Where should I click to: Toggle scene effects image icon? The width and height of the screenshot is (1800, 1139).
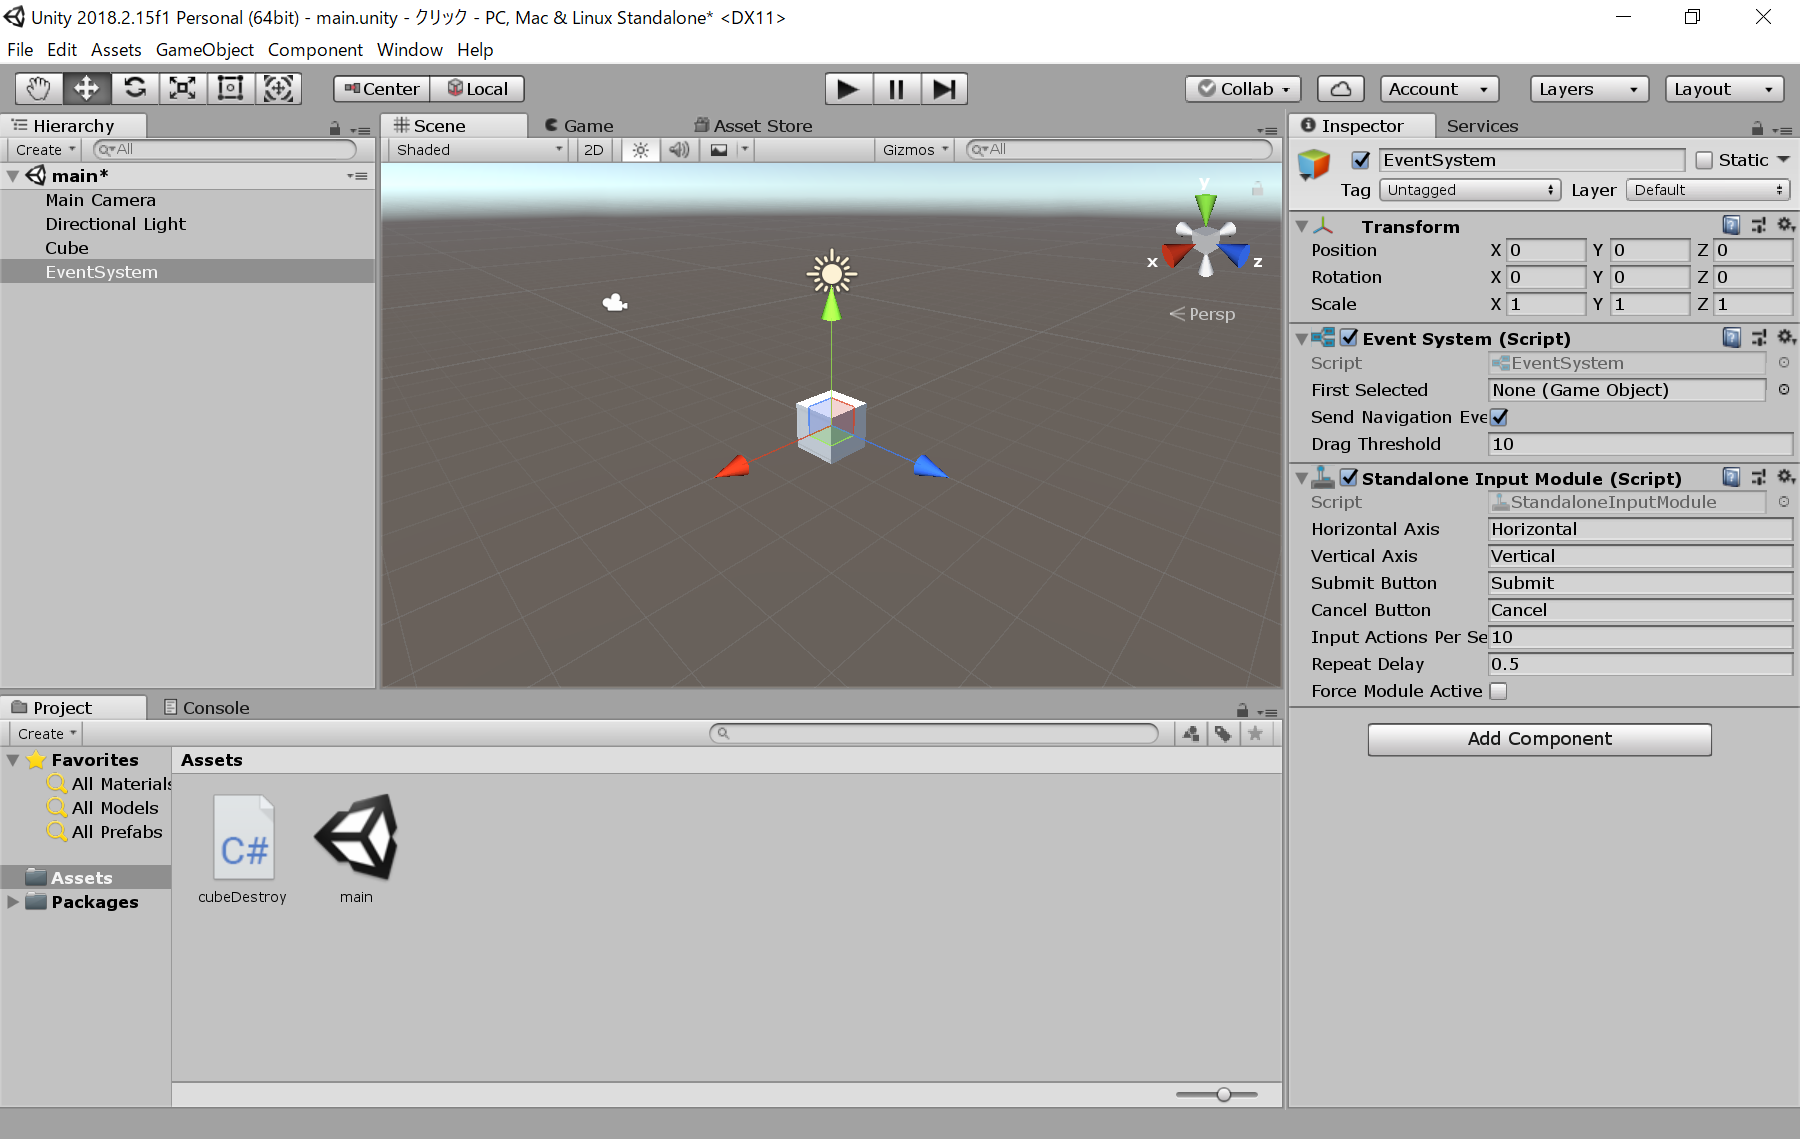[x=719, y=150]
